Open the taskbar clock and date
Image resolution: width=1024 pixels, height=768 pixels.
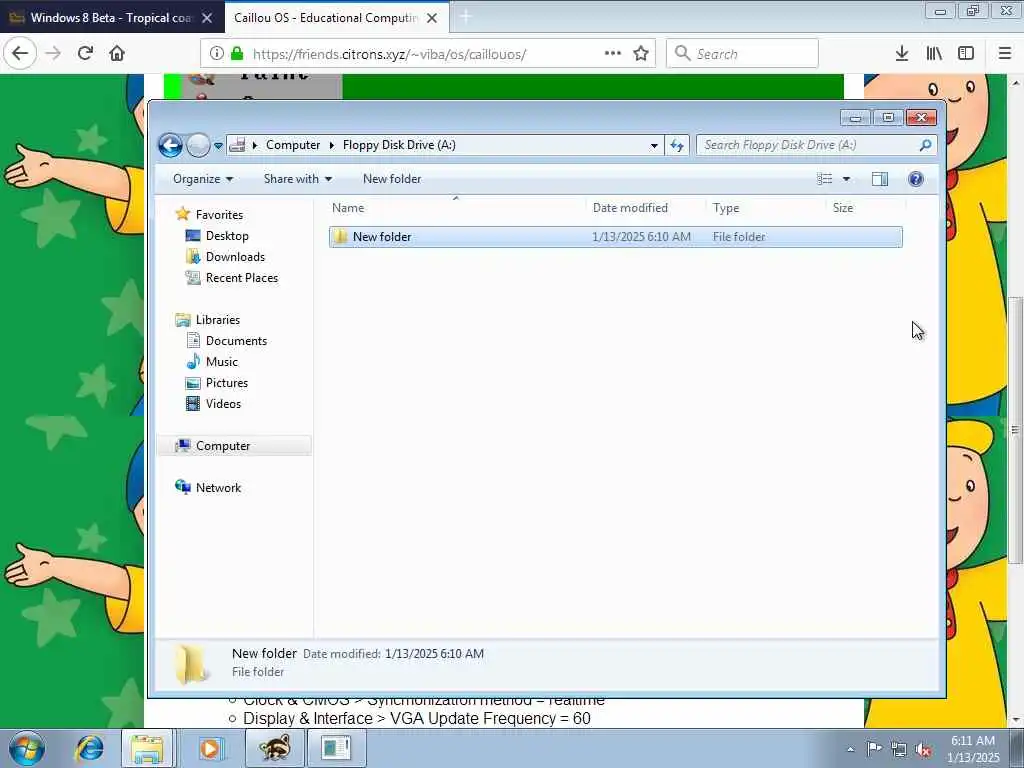coord(973,749)
